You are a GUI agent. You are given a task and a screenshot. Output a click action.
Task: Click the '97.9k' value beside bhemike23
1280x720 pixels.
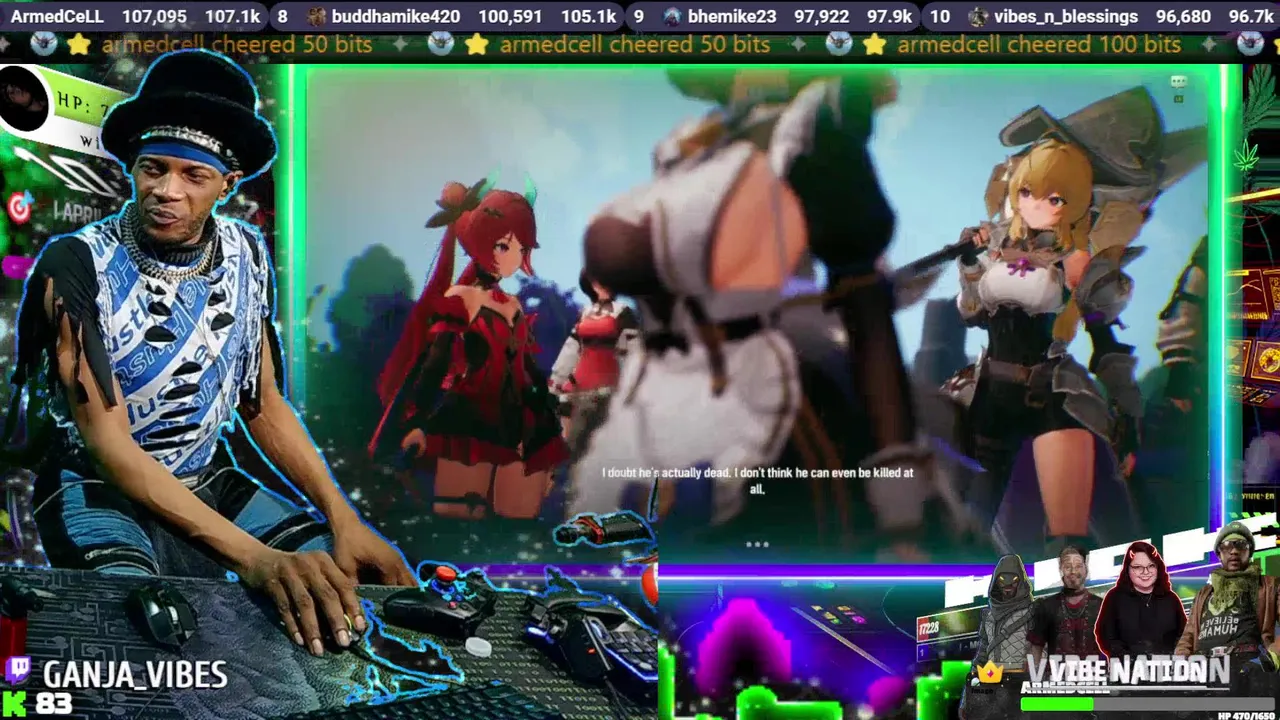click(x=889, y=16)
